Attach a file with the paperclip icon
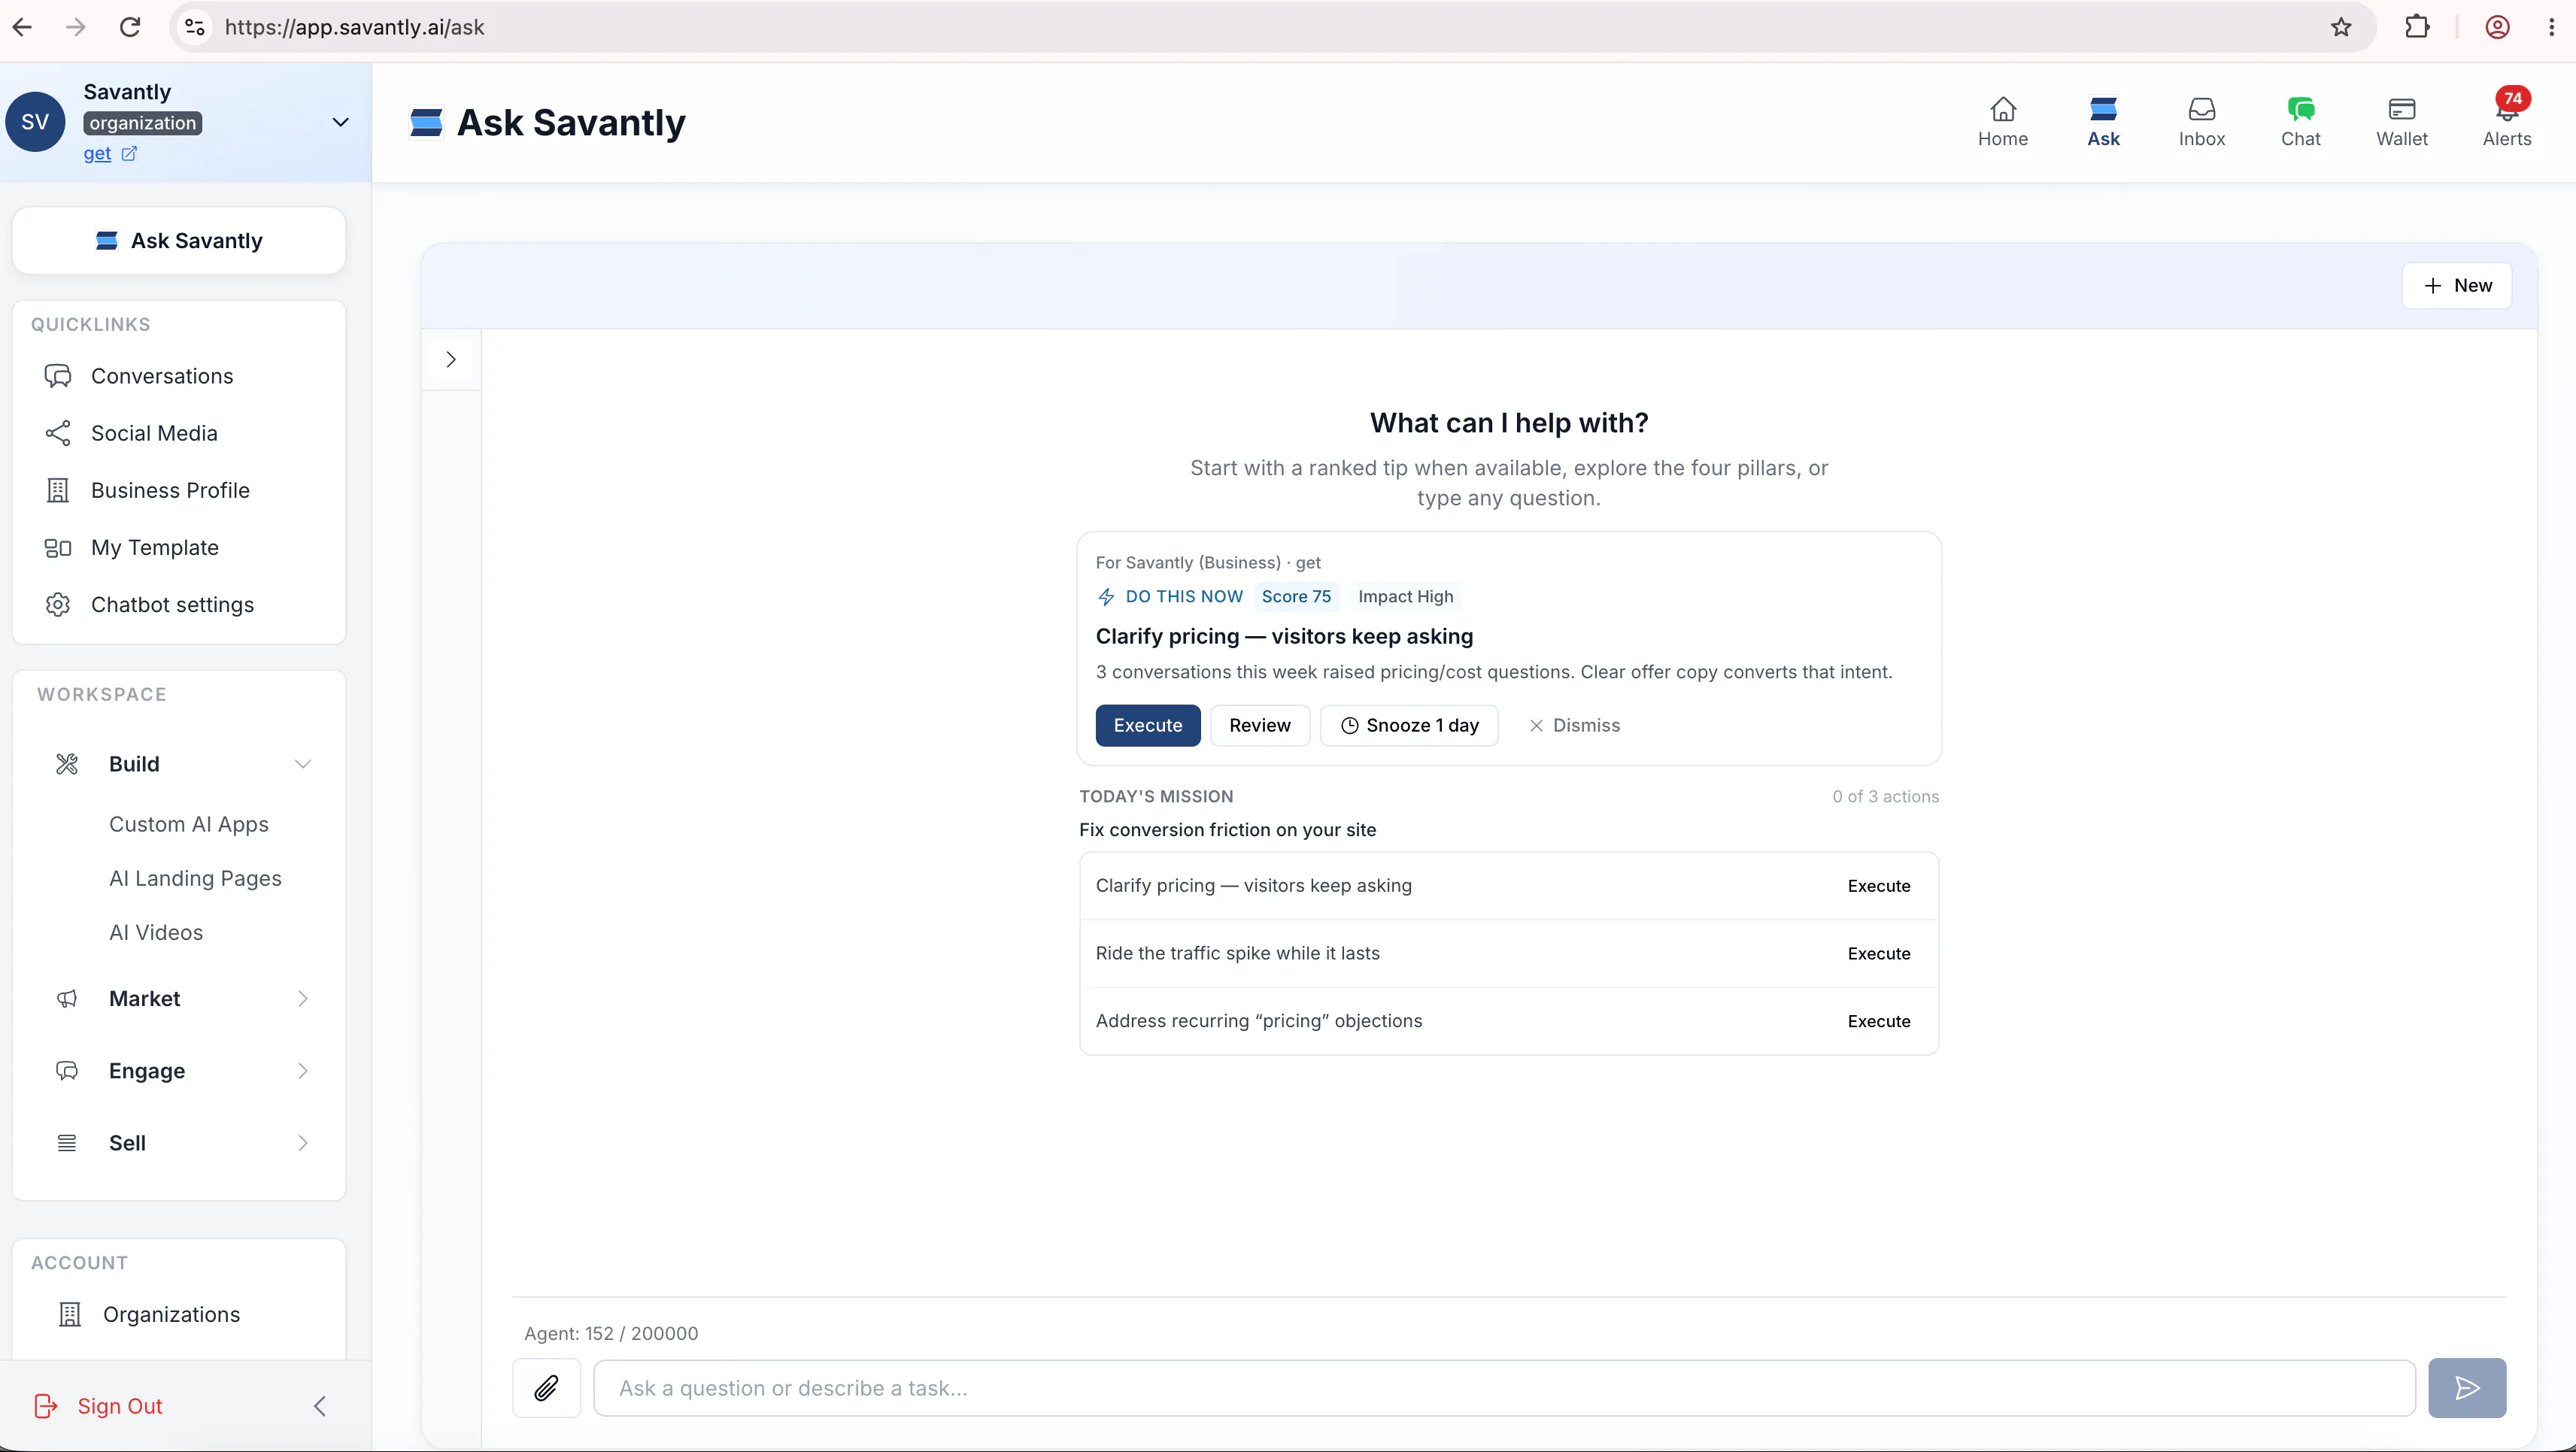 tap(546, 1388)
